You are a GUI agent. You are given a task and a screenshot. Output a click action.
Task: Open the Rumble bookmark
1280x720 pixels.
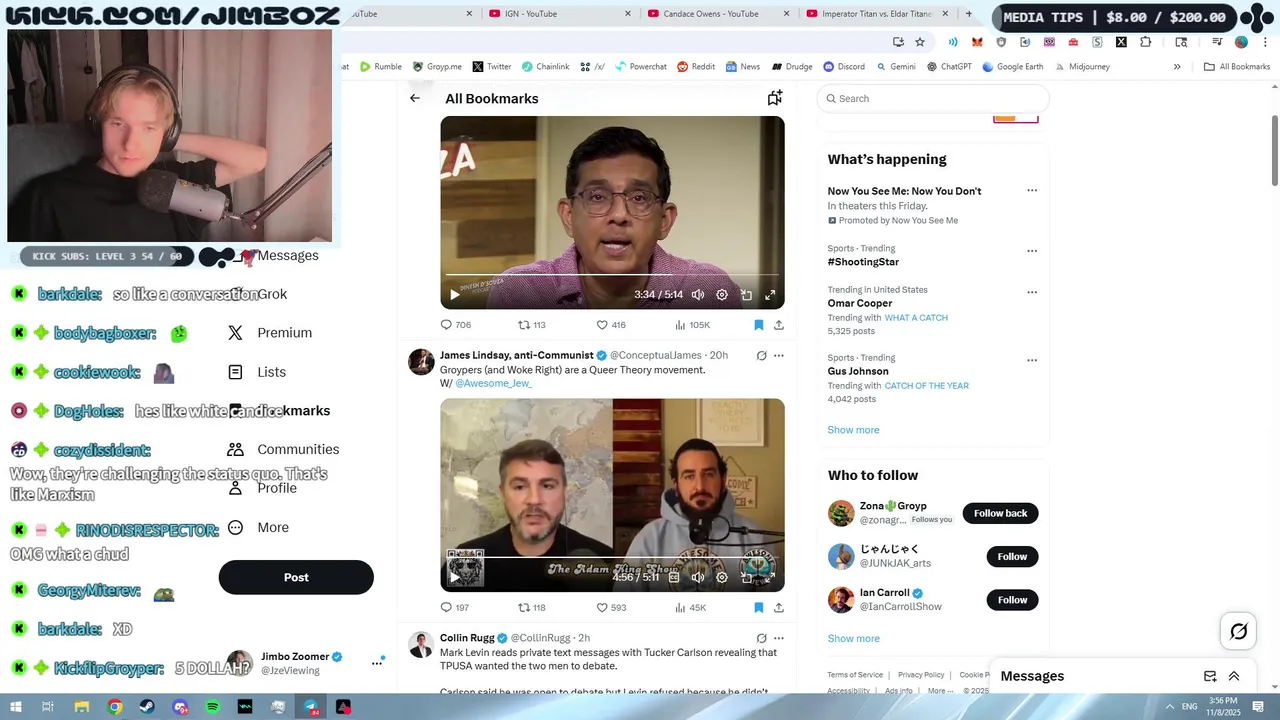point(380,67)
